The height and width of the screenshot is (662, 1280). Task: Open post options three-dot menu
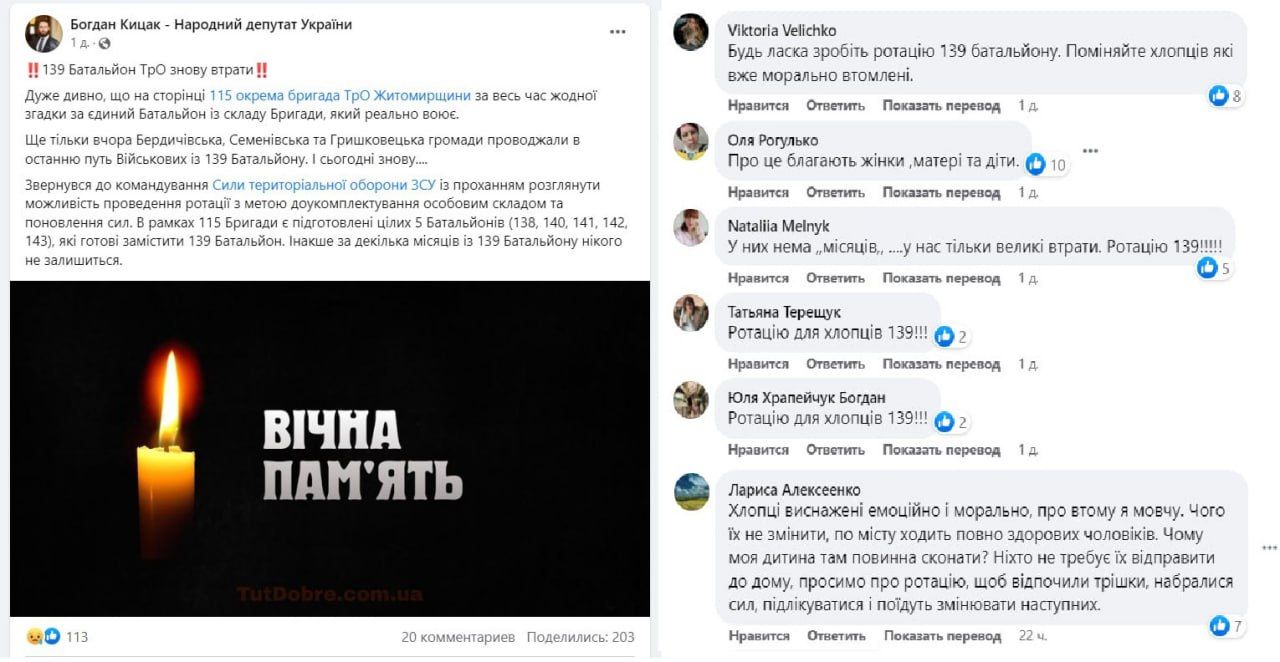coord(618,32)
